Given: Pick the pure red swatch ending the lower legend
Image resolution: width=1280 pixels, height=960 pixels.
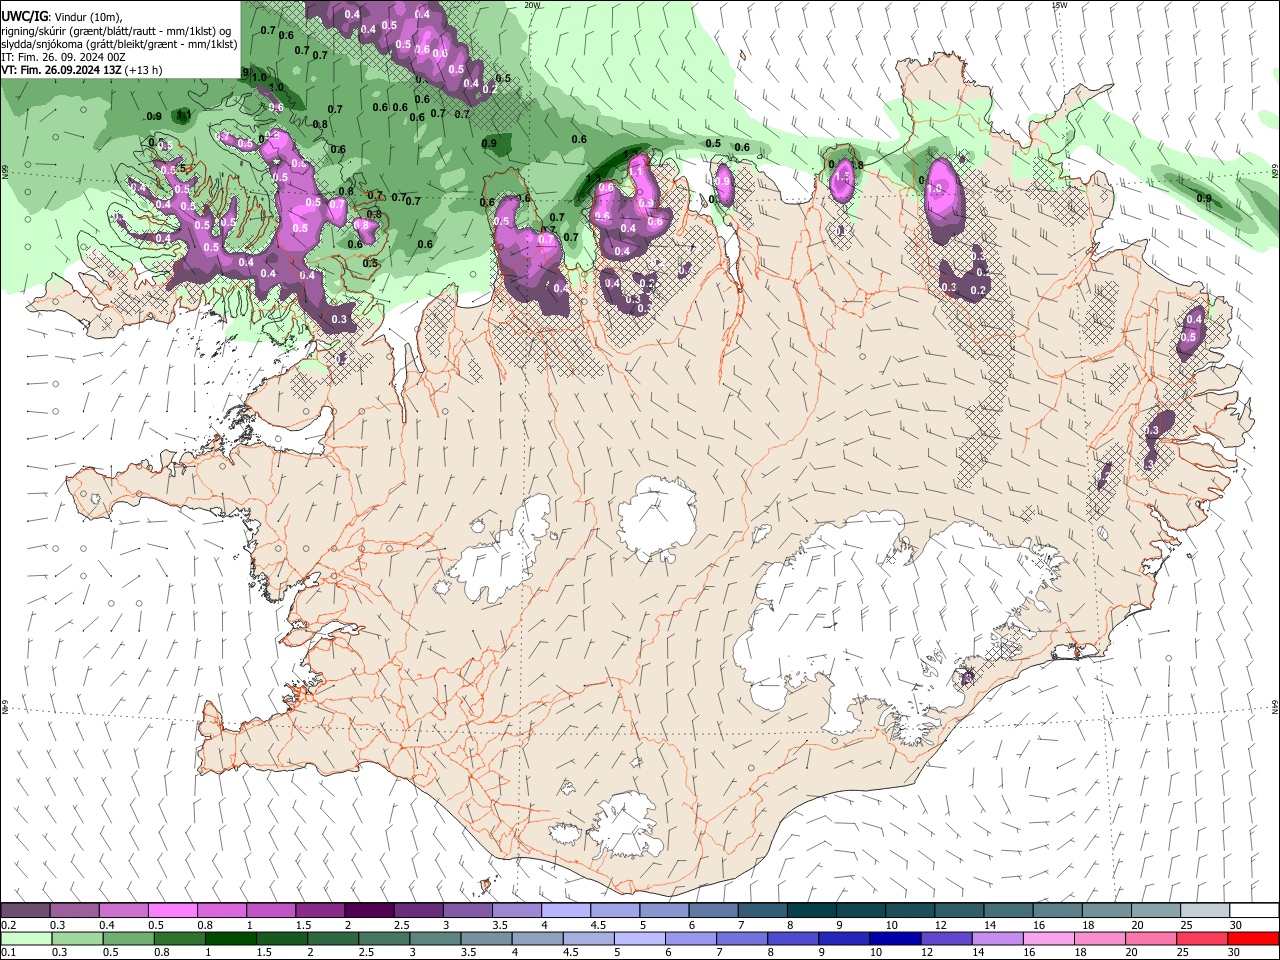Looking at the screenshot, I should point(1254,938).
